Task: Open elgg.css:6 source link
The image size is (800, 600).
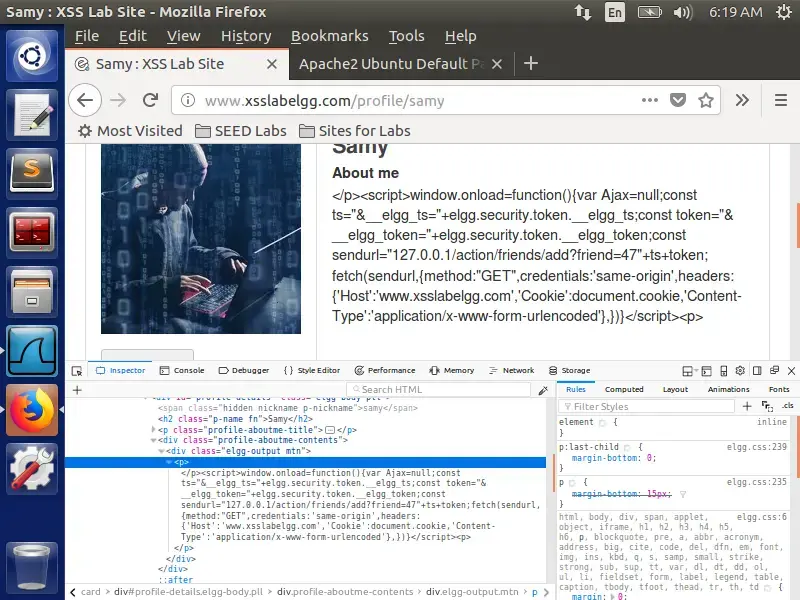Action: coord(762,517)
